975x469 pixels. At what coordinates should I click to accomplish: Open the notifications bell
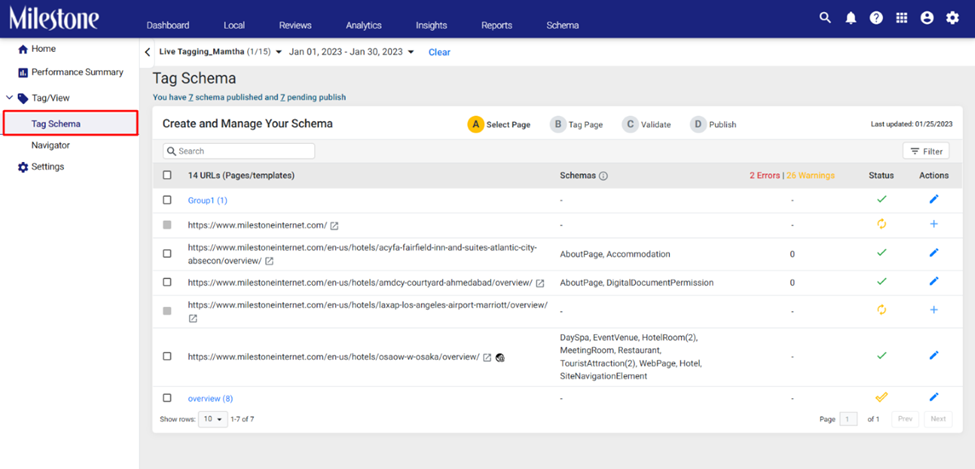(851, 18)
